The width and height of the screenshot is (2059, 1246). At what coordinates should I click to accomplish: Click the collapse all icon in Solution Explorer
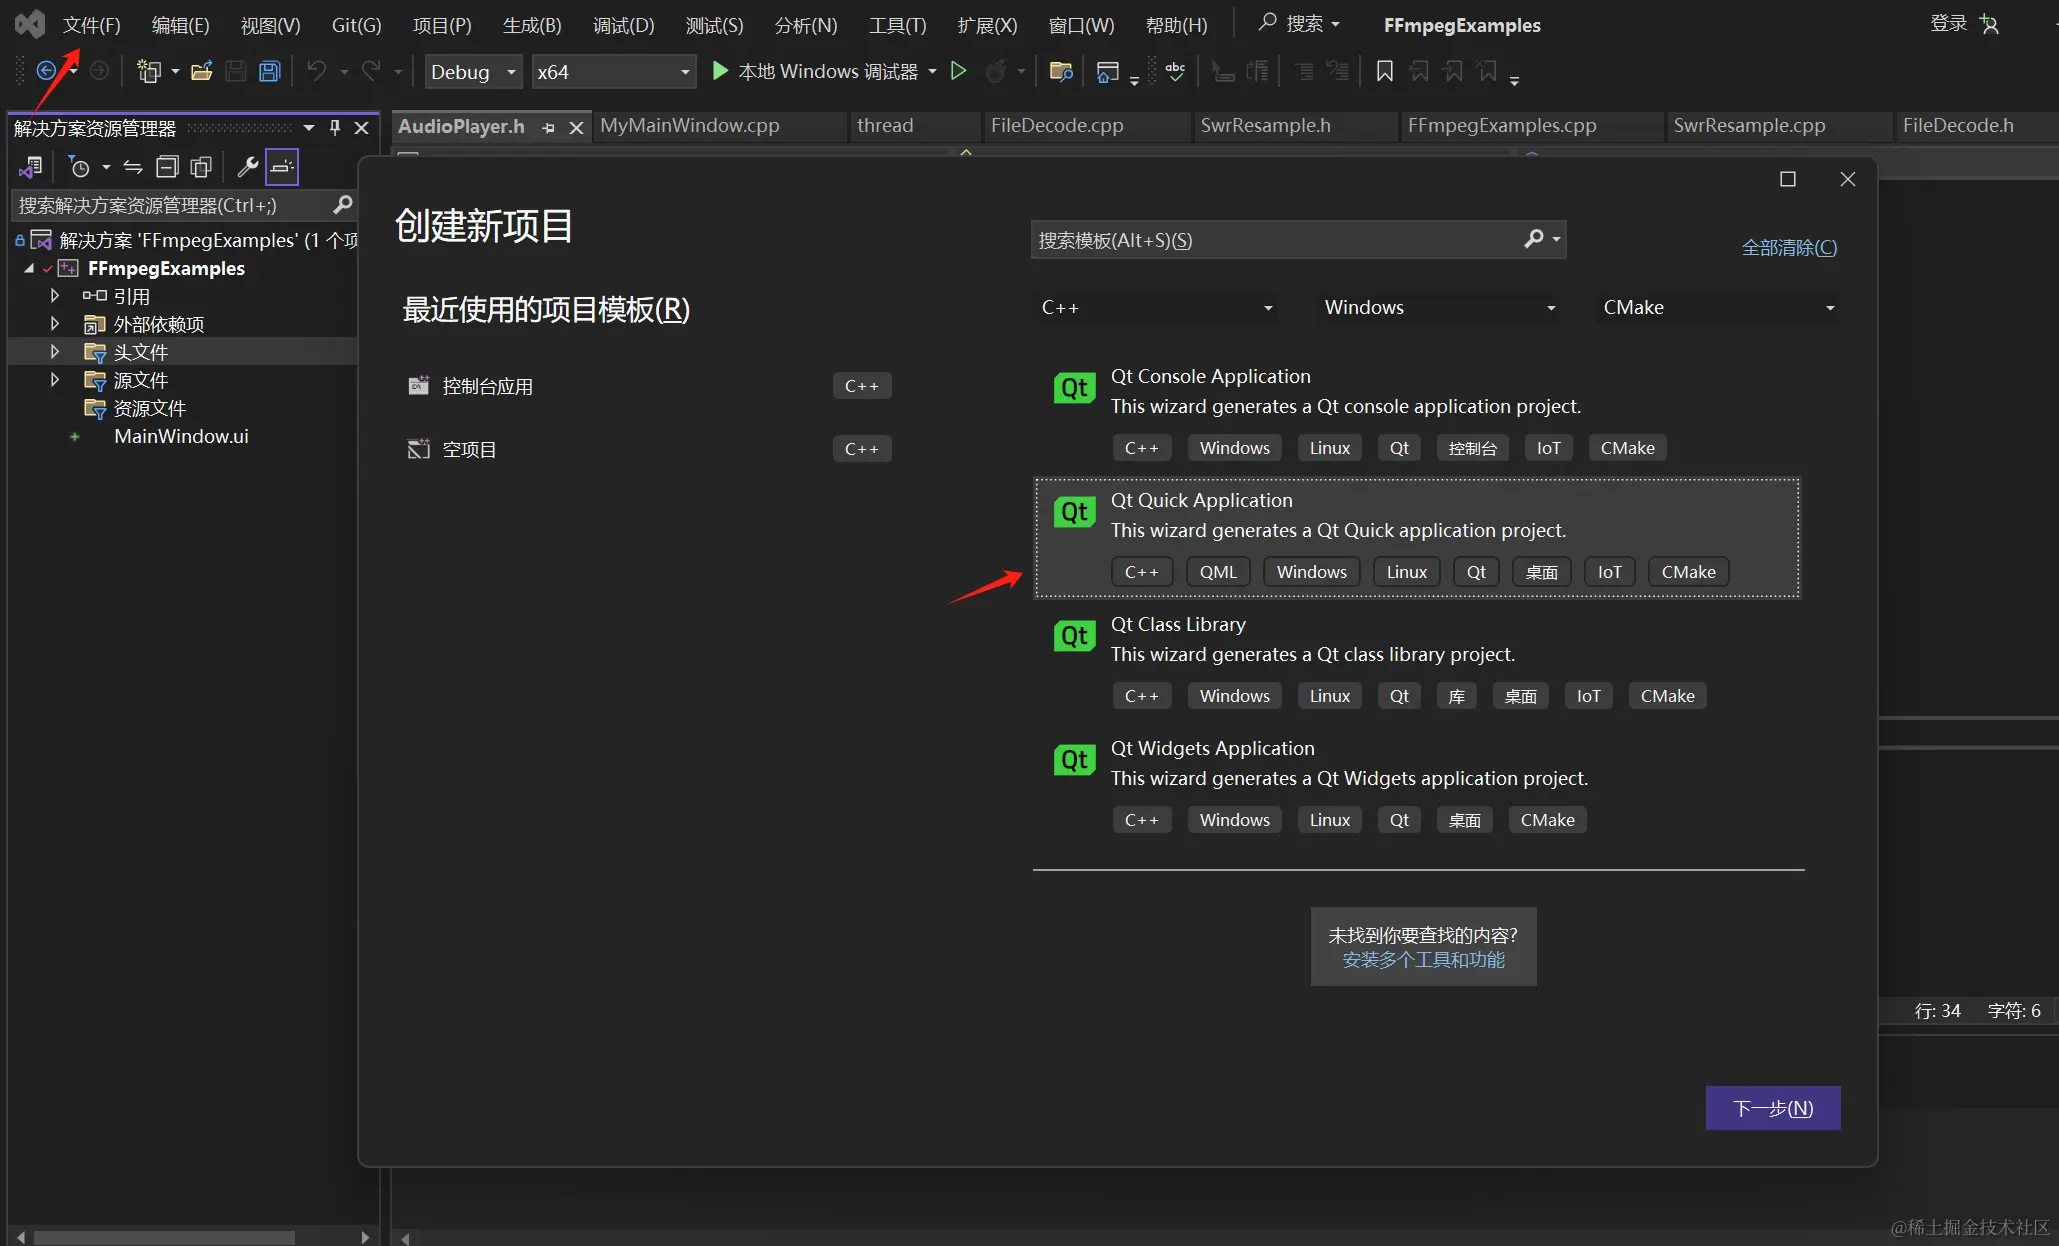point(167,167)
